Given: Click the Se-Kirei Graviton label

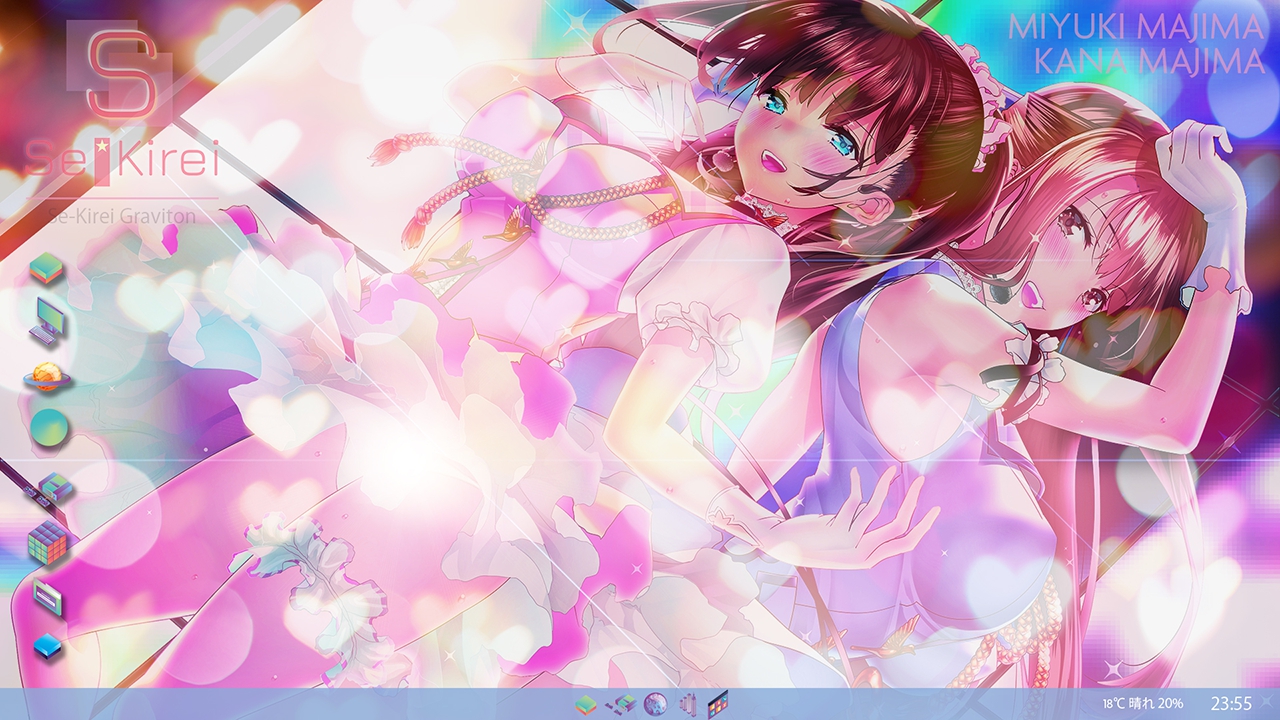Looking at the screenshot, I should pos(122,216).
